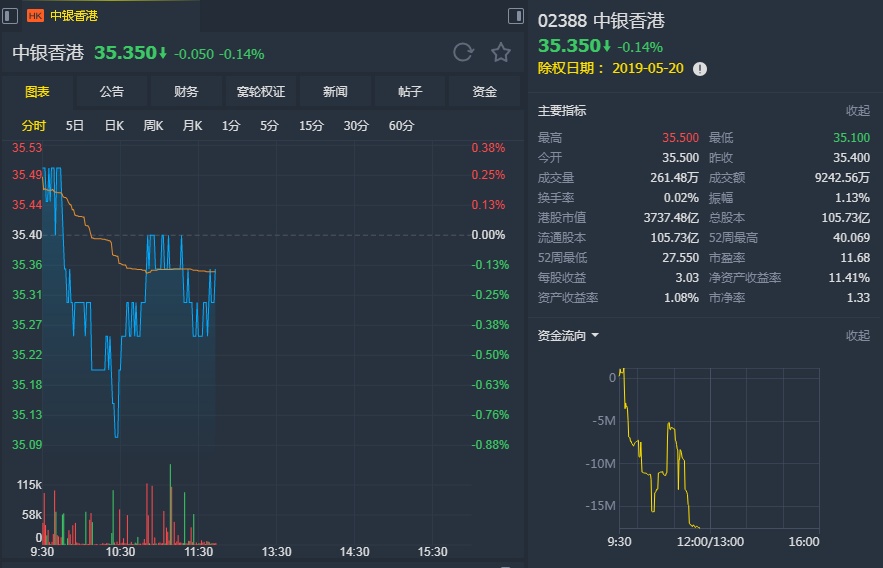Select the 月K chart period
The width and height of the screenshot is (883, 568).
pos(192,125)
